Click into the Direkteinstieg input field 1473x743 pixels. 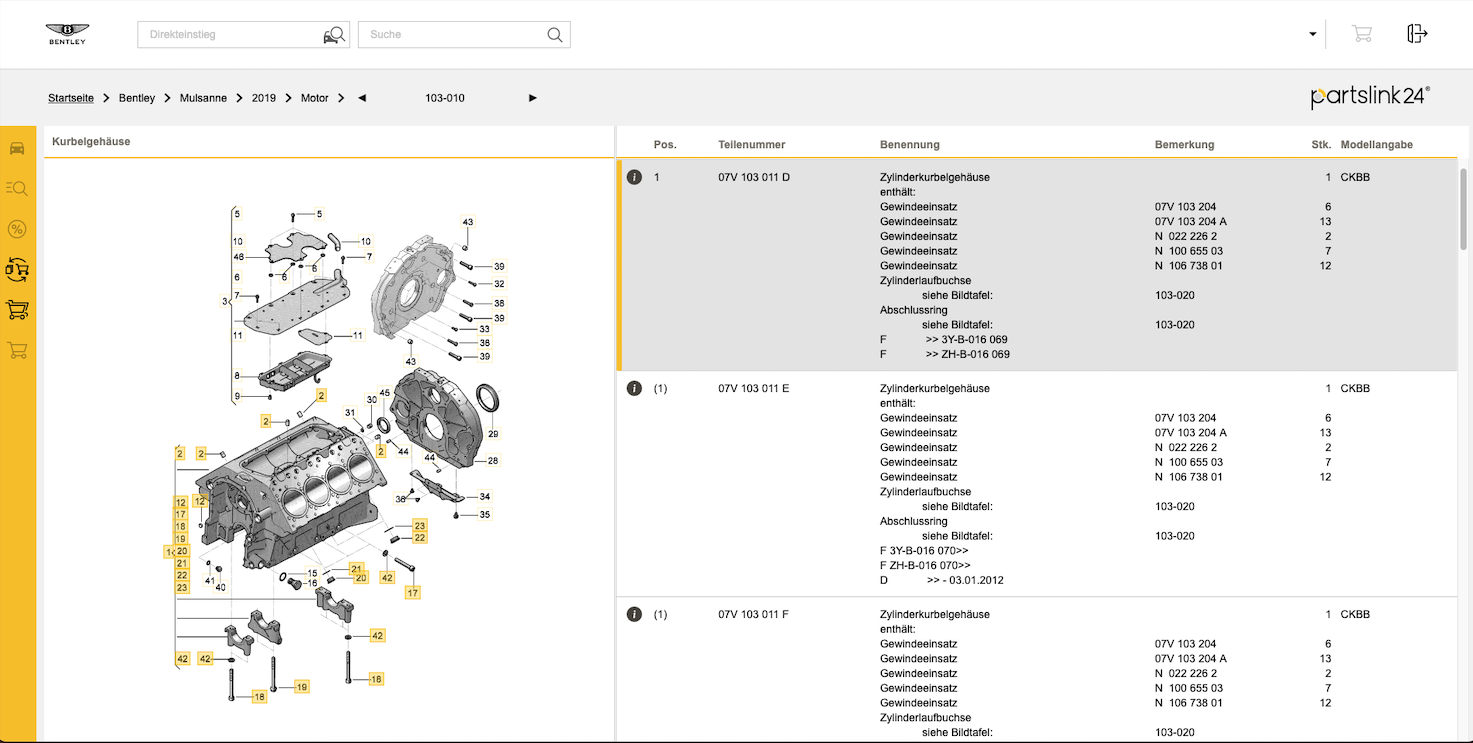(x=230, y=35)
